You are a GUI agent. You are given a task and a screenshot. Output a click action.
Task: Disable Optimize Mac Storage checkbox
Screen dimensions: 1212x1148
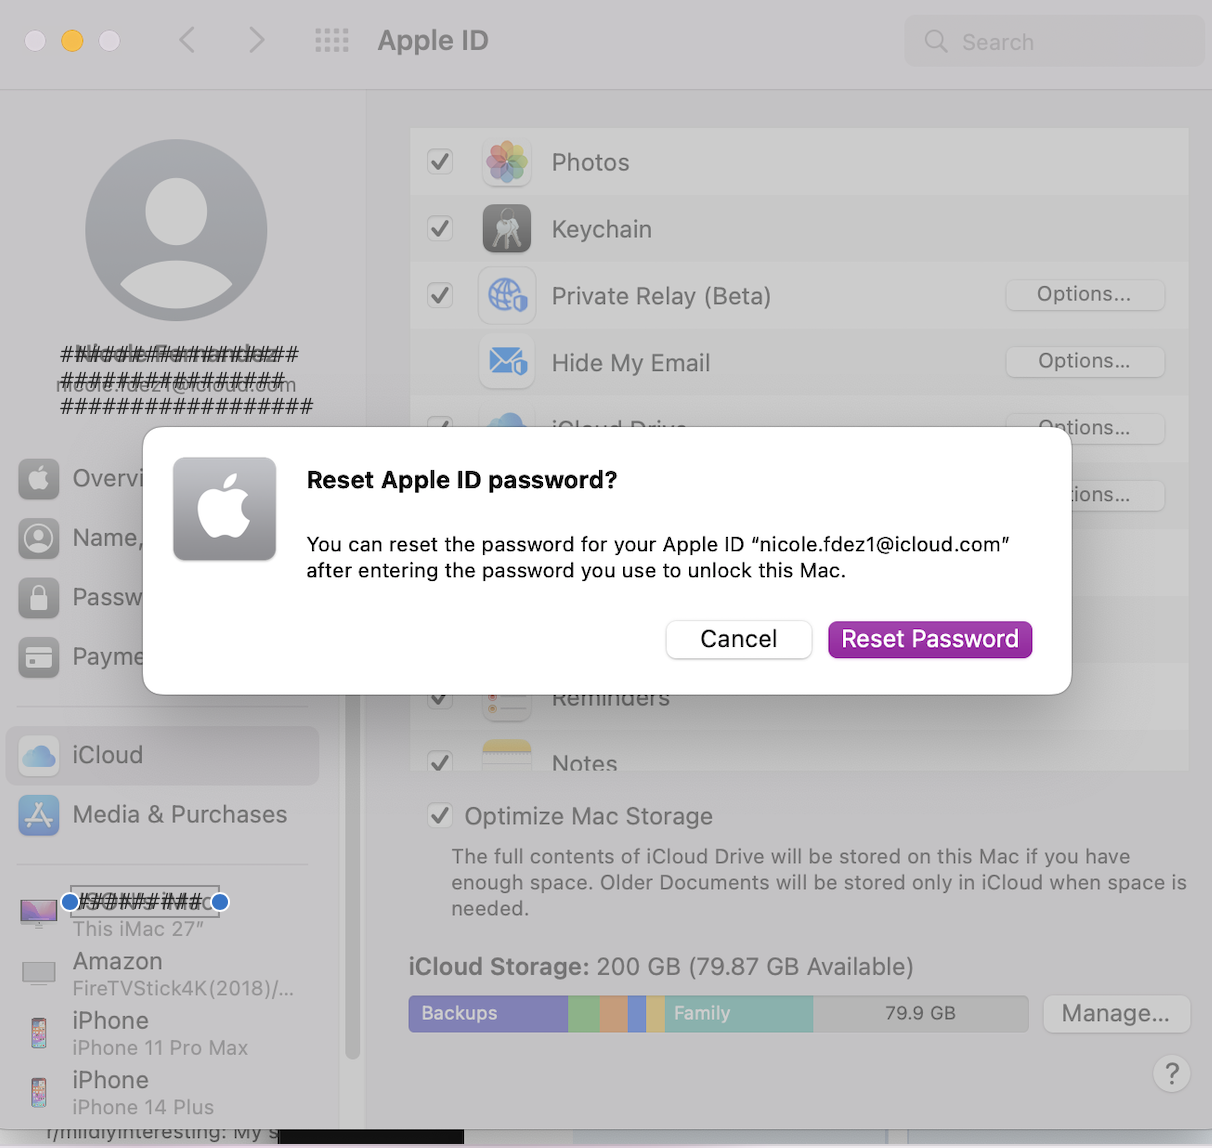(440, 815)
